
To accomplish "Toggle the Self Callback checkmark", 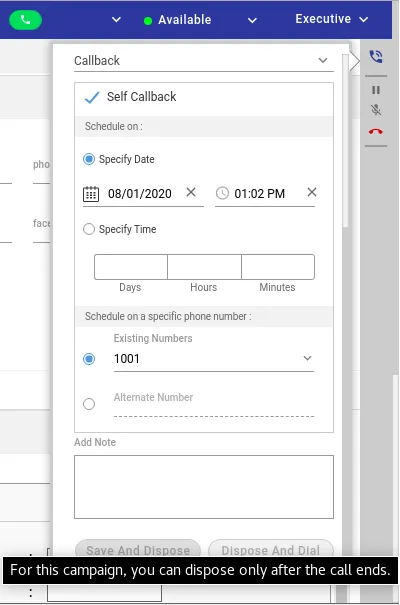I will pyautogui.click(x=92, y=97).
